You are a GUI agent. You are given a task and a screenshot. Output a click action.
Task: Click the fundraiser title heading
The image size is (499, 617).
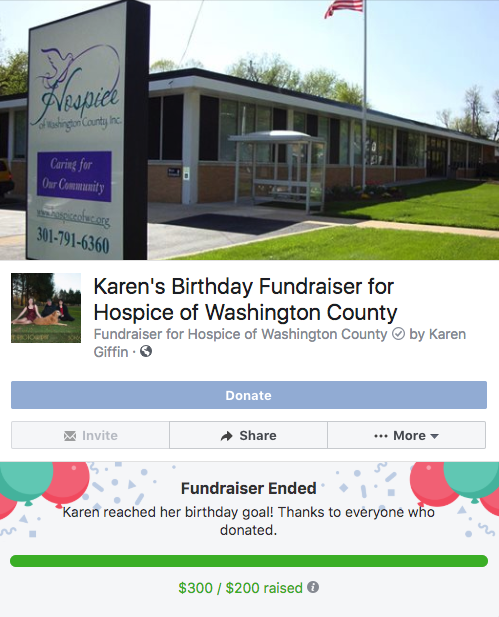[x=245, y=299]
